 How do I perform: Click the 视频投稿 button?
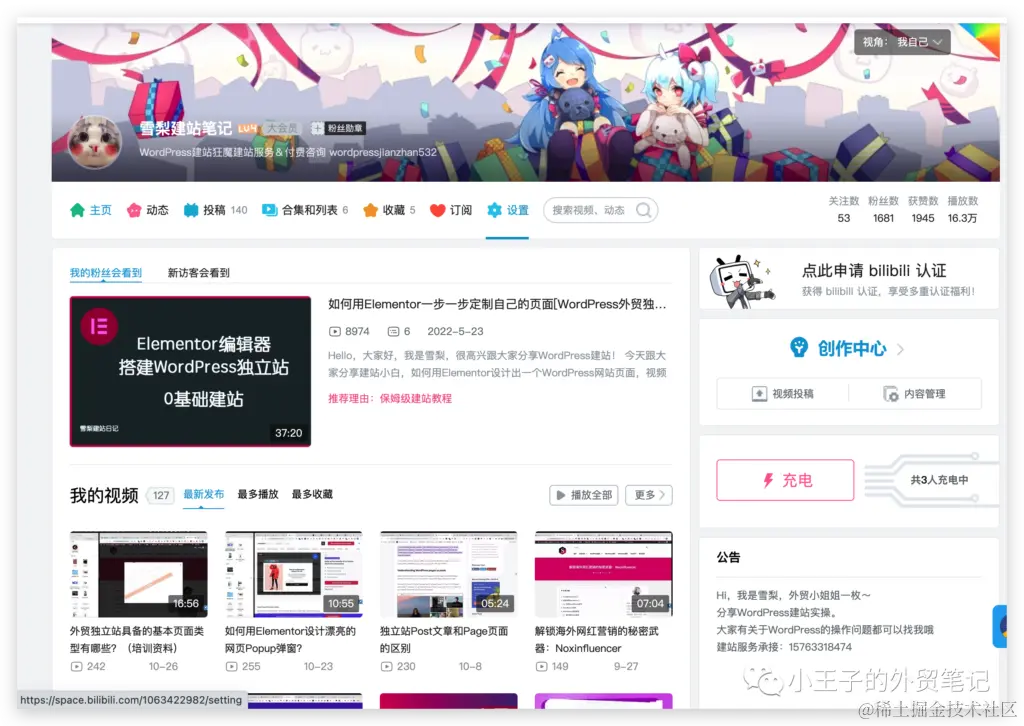click(782, 394)
